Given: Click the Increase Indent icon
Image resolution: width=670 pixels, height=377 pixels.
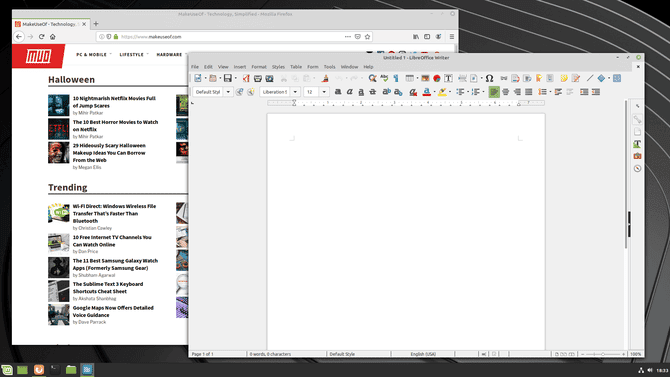Looking at the screenshot, I should click(584, 92).
